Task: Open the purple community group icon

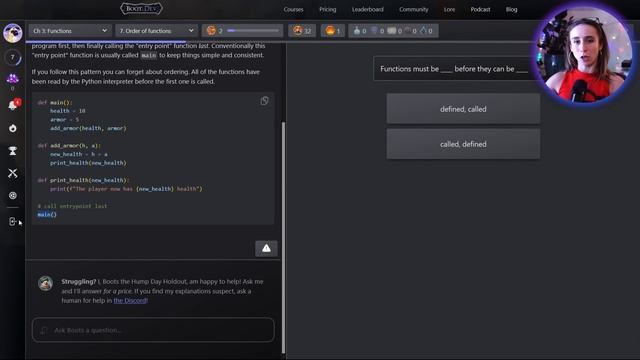Action: tap(13, 79)
